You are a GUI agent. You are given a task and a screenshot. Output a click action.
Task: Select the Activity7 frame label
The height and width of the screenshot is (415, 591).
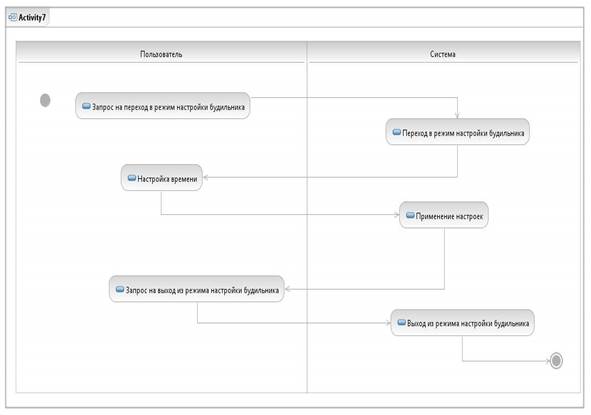(x=32, y=17)
